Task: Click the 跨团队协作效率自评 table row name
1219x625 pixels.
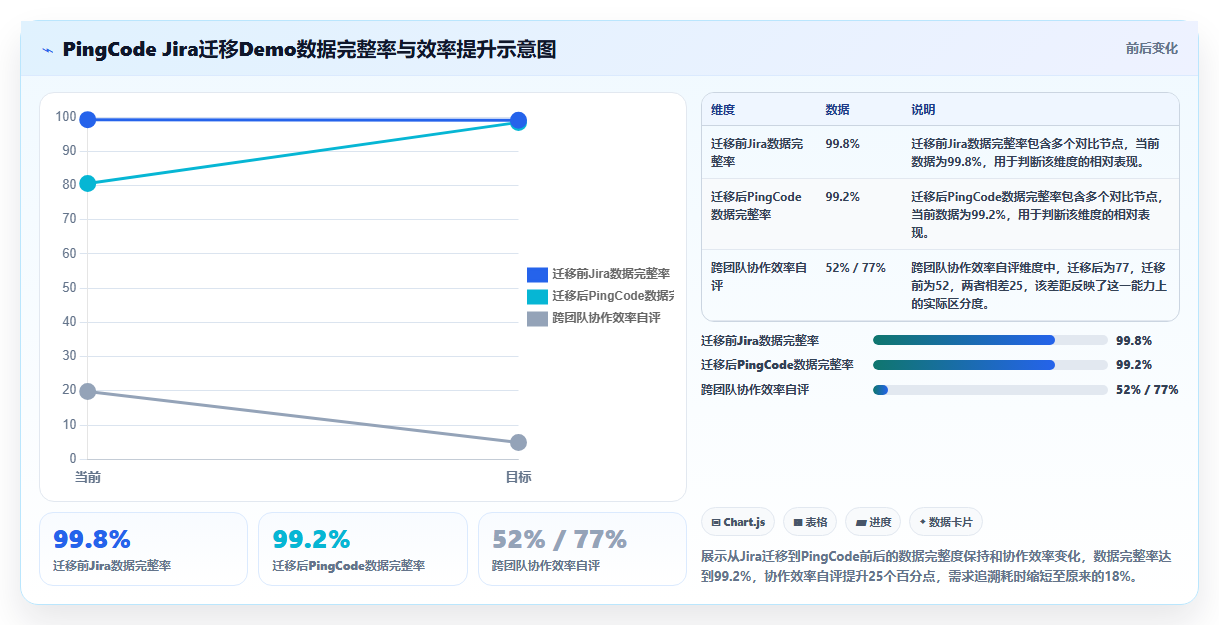Action: click(x=757, y=276)
